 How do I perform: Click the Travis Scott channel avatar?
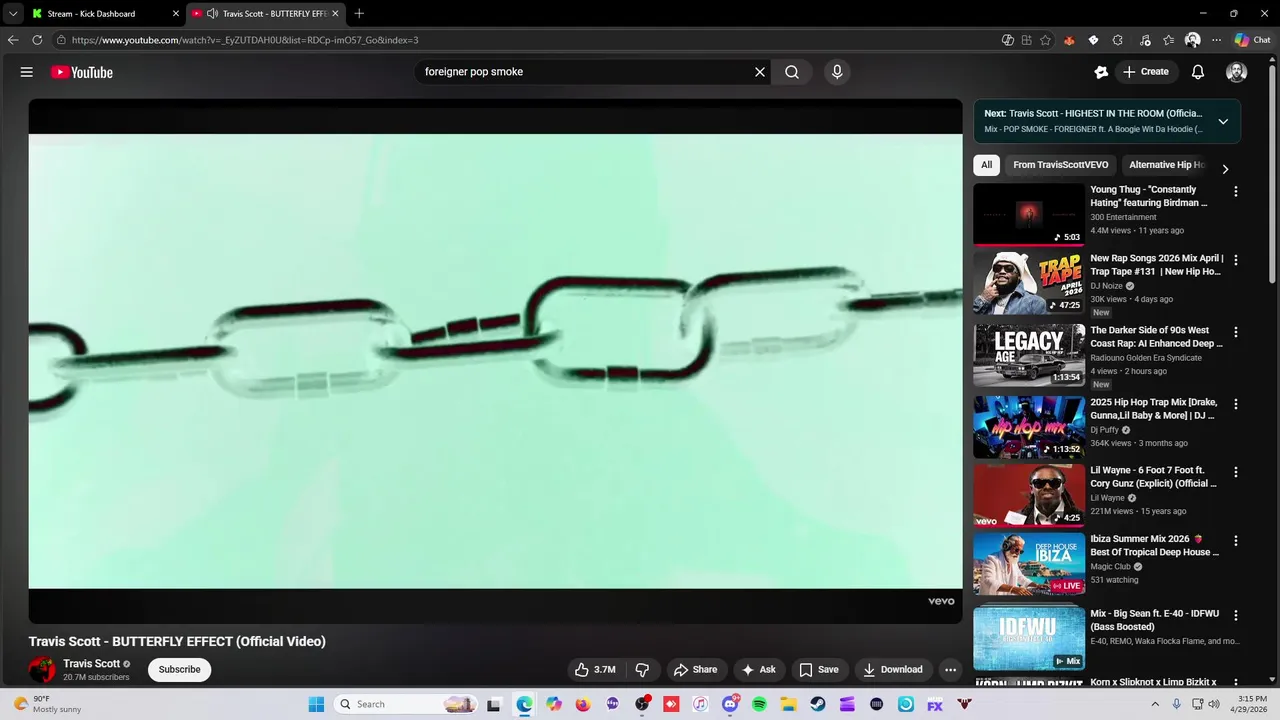pos(42,670)
